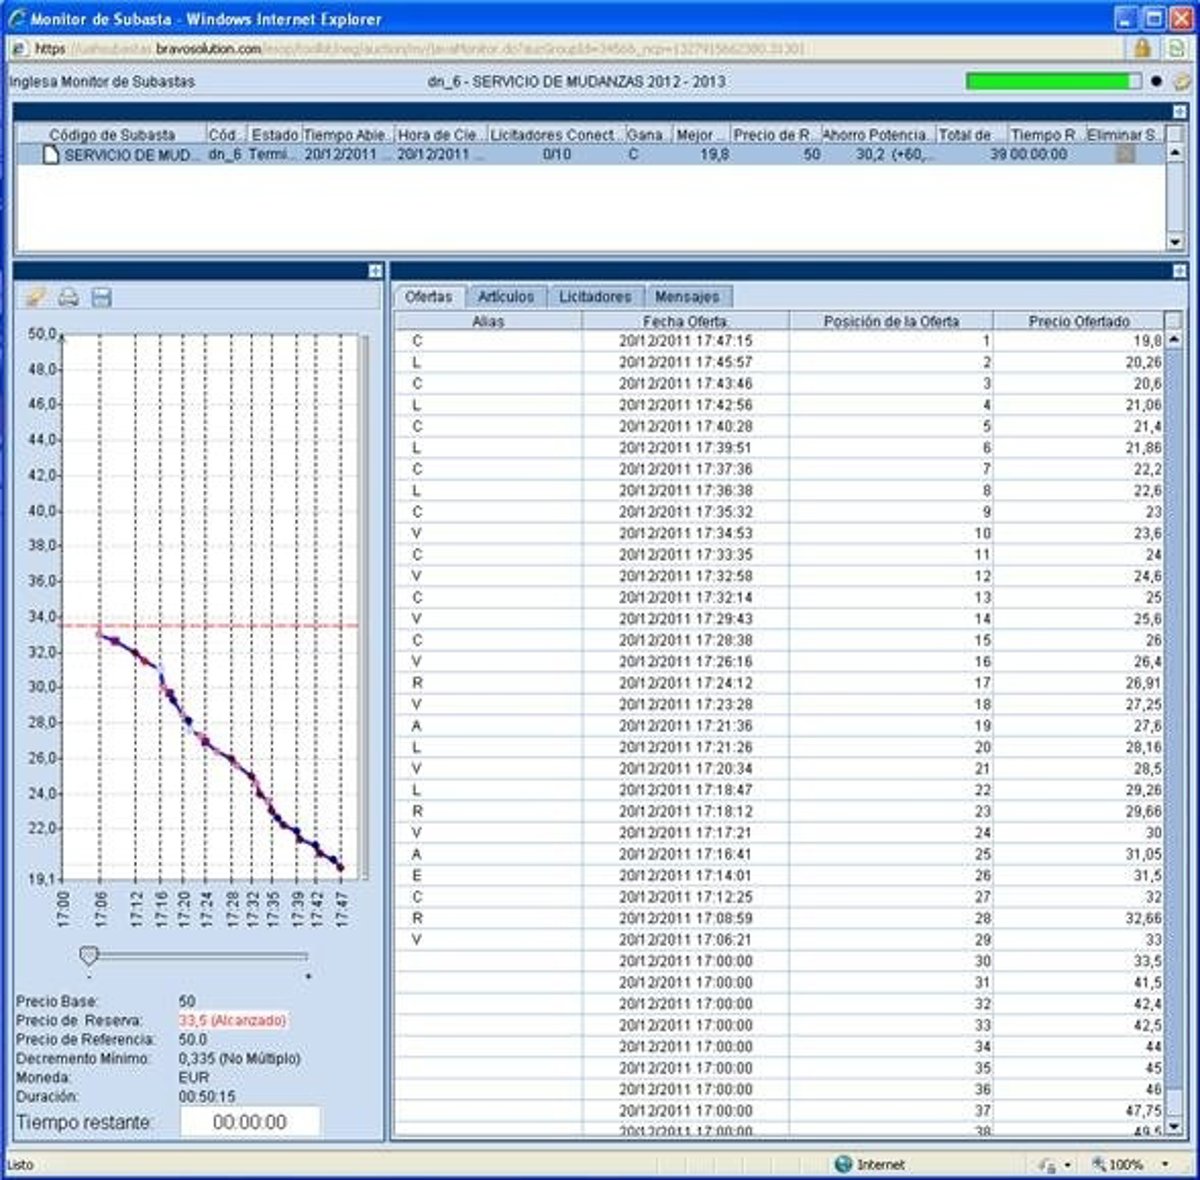The height and width of the screenshot is (1180, 1200).
Task: Select the SERVICIO DE MUD... auction row
Action: (120, 155)
